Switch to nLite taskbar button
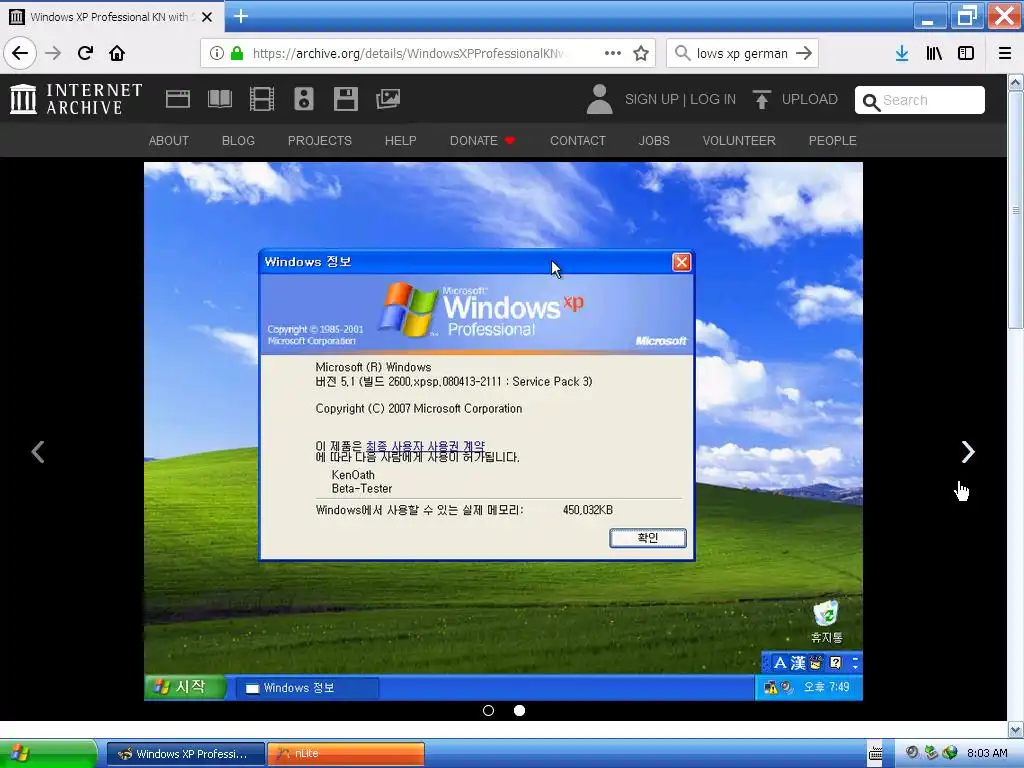 pyautogui.click(x=345, y=754)
